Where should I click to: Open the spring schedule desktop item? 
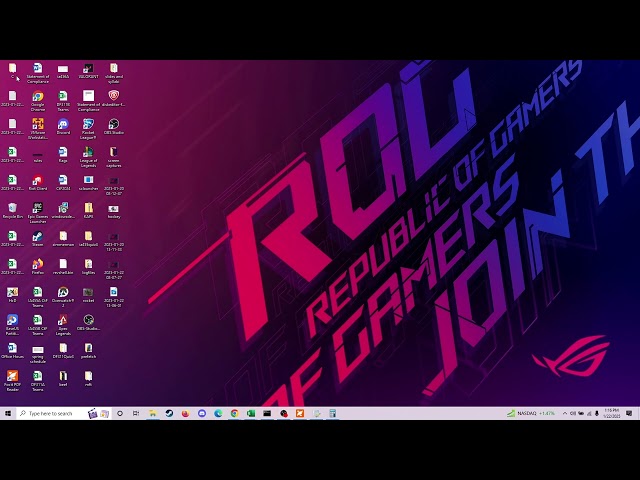38,353
